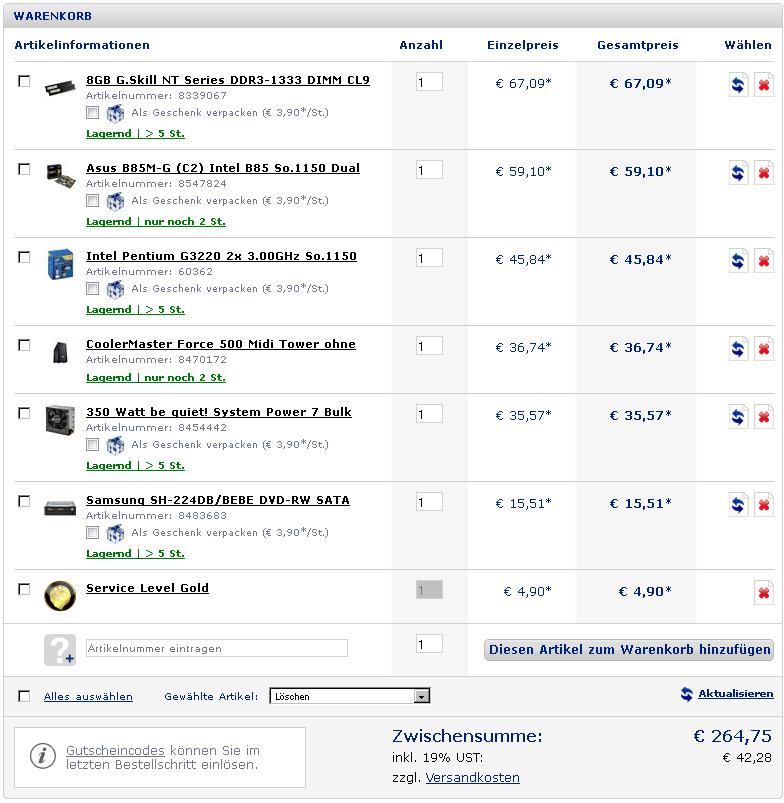Click quantity field for Intel Pentium G3220
The width and height of the screenshot is (784, 803).
coord(429,258)
